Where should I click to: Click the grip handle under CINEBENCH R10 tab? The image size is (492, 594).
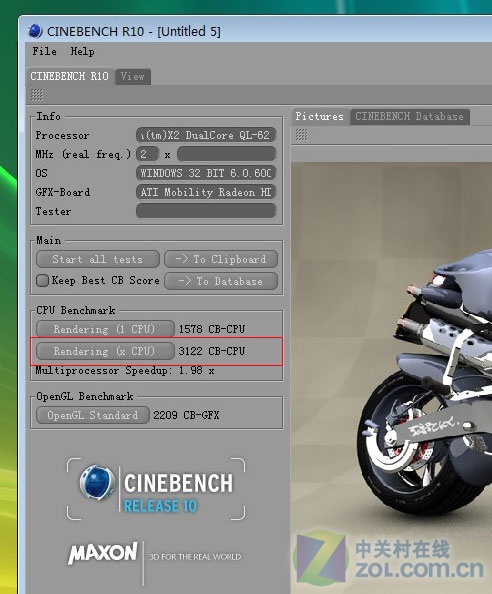click(37, 95)
